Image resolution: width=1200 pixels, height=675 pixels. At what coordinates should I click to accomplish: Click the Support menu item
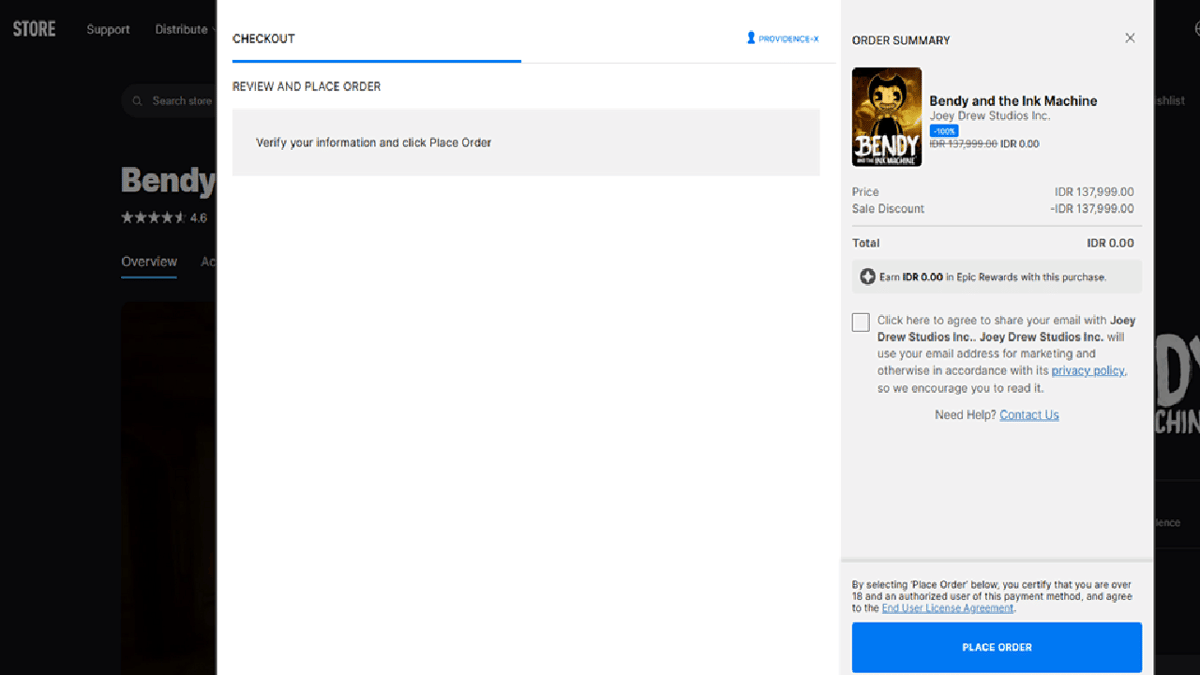(x=108, y=29)
